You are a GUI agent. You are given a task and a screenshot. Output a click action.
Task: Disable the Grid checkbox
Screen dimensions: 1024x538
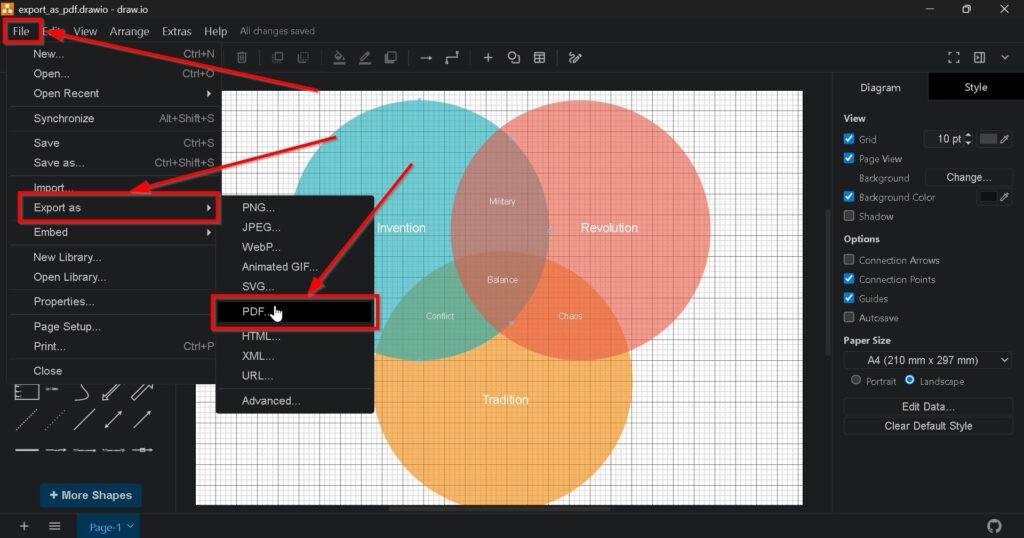[849, 139]
